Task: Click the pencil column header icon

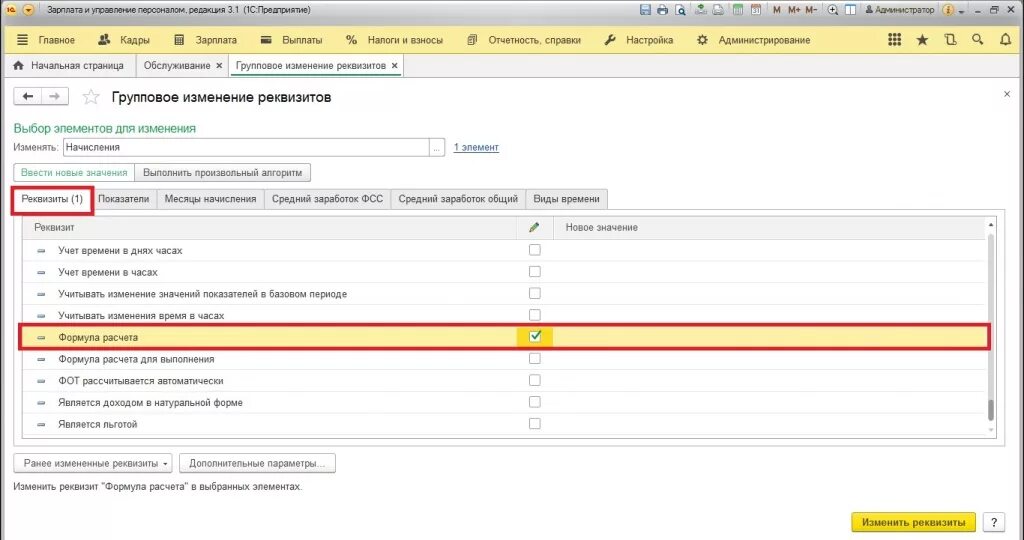Action: pyautogui.click(x=534, y=227)
